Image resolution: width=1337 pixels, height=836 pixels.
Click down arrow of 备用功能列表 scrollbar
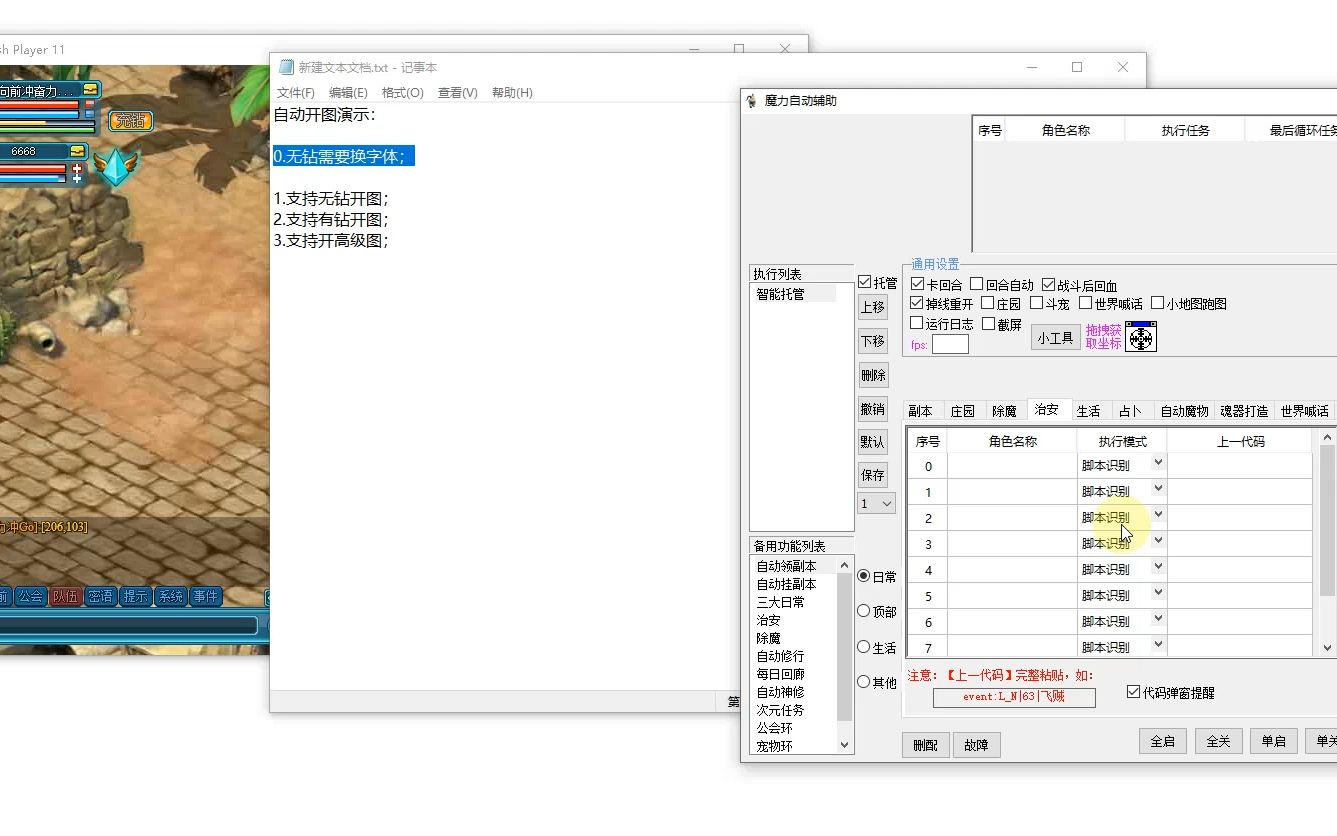coord(844,745)
